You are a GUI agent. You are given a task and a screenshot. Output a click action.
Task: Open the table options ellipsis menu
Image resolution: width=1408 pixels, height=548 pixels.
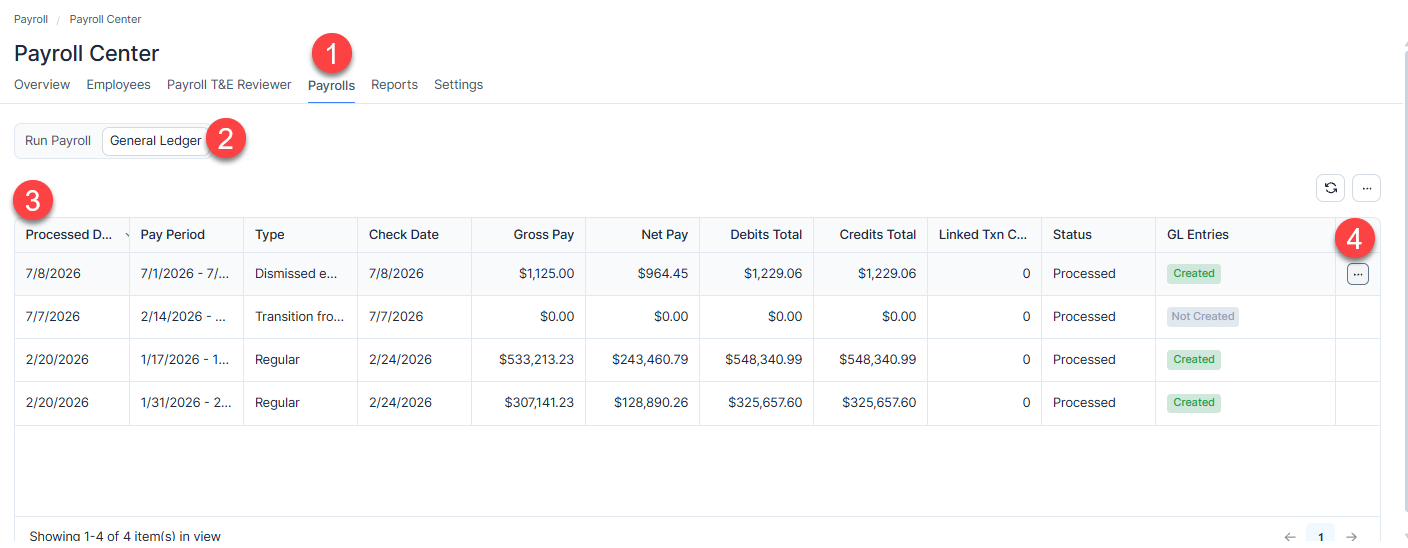[x=1366, y=188]
